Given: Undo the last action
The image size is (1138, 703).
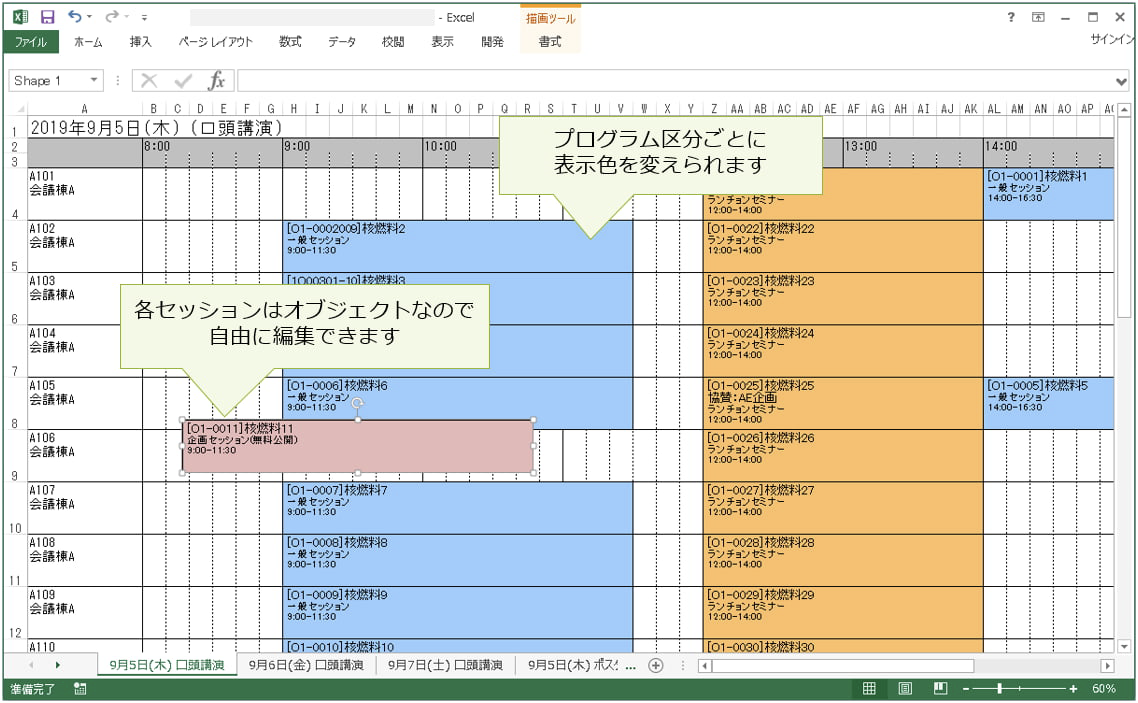Looking at the screenshot, I should coord(74,16).
